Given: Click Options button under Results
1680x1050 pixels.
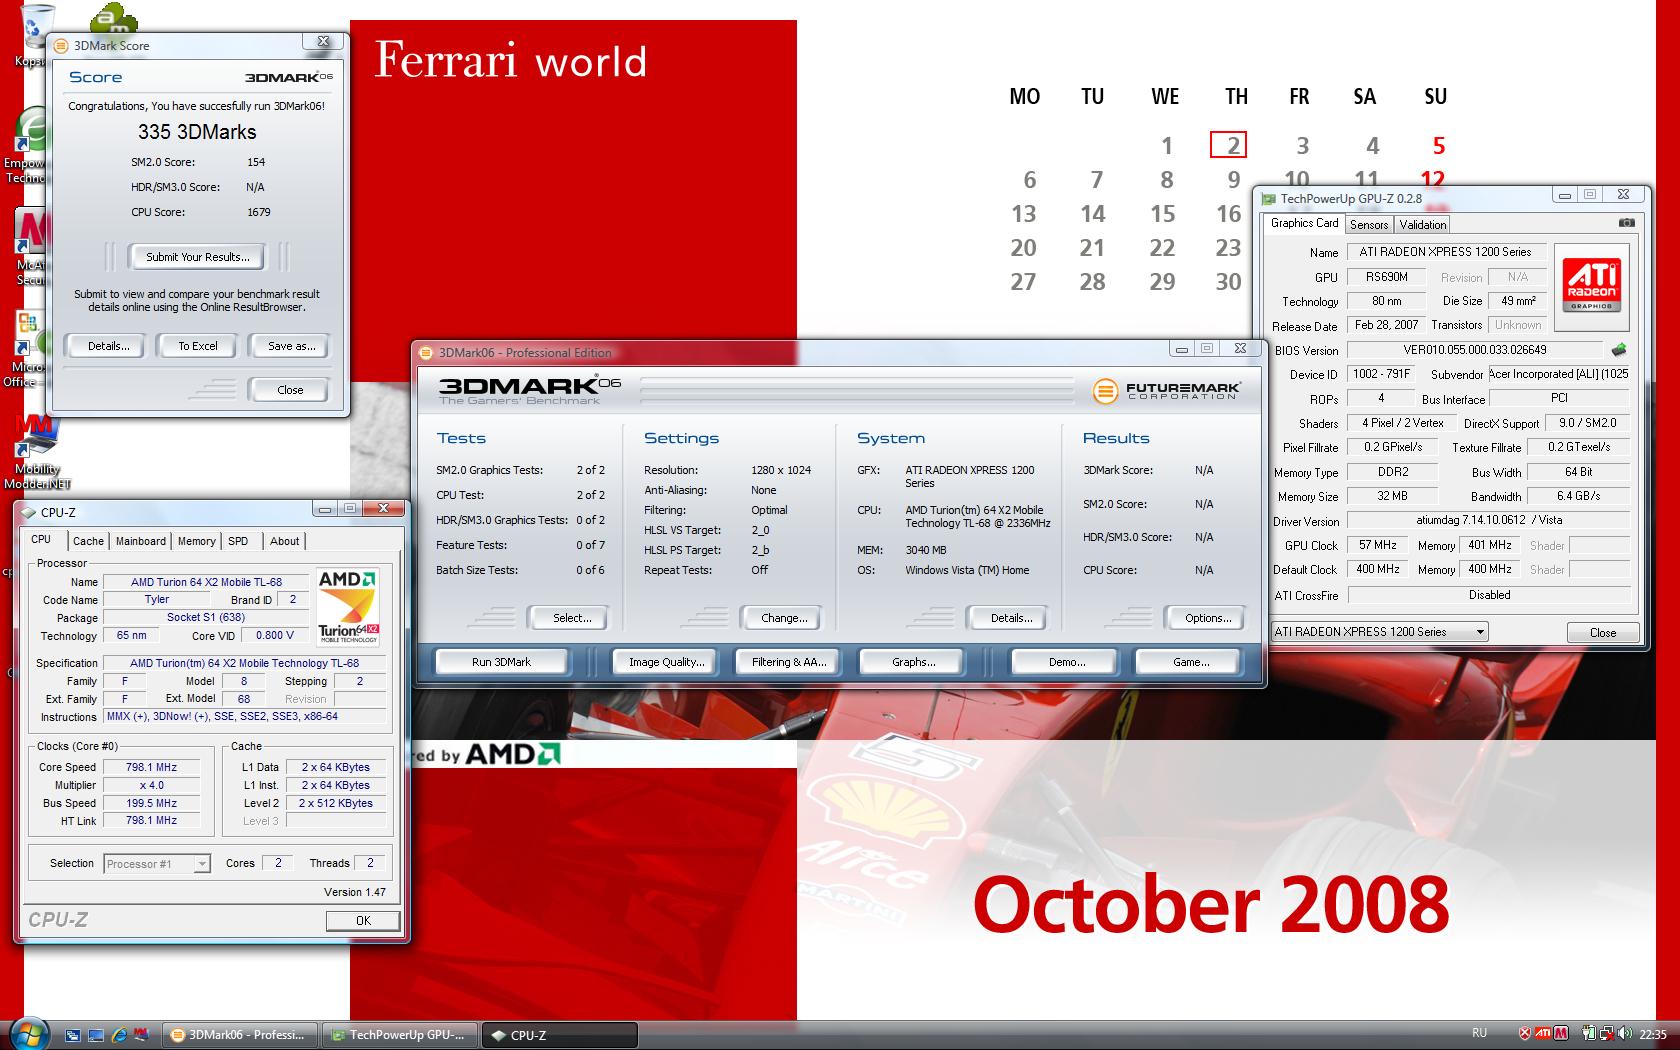Looking at the screenshot, I should pyautogui.click(x=1207, y=618).
